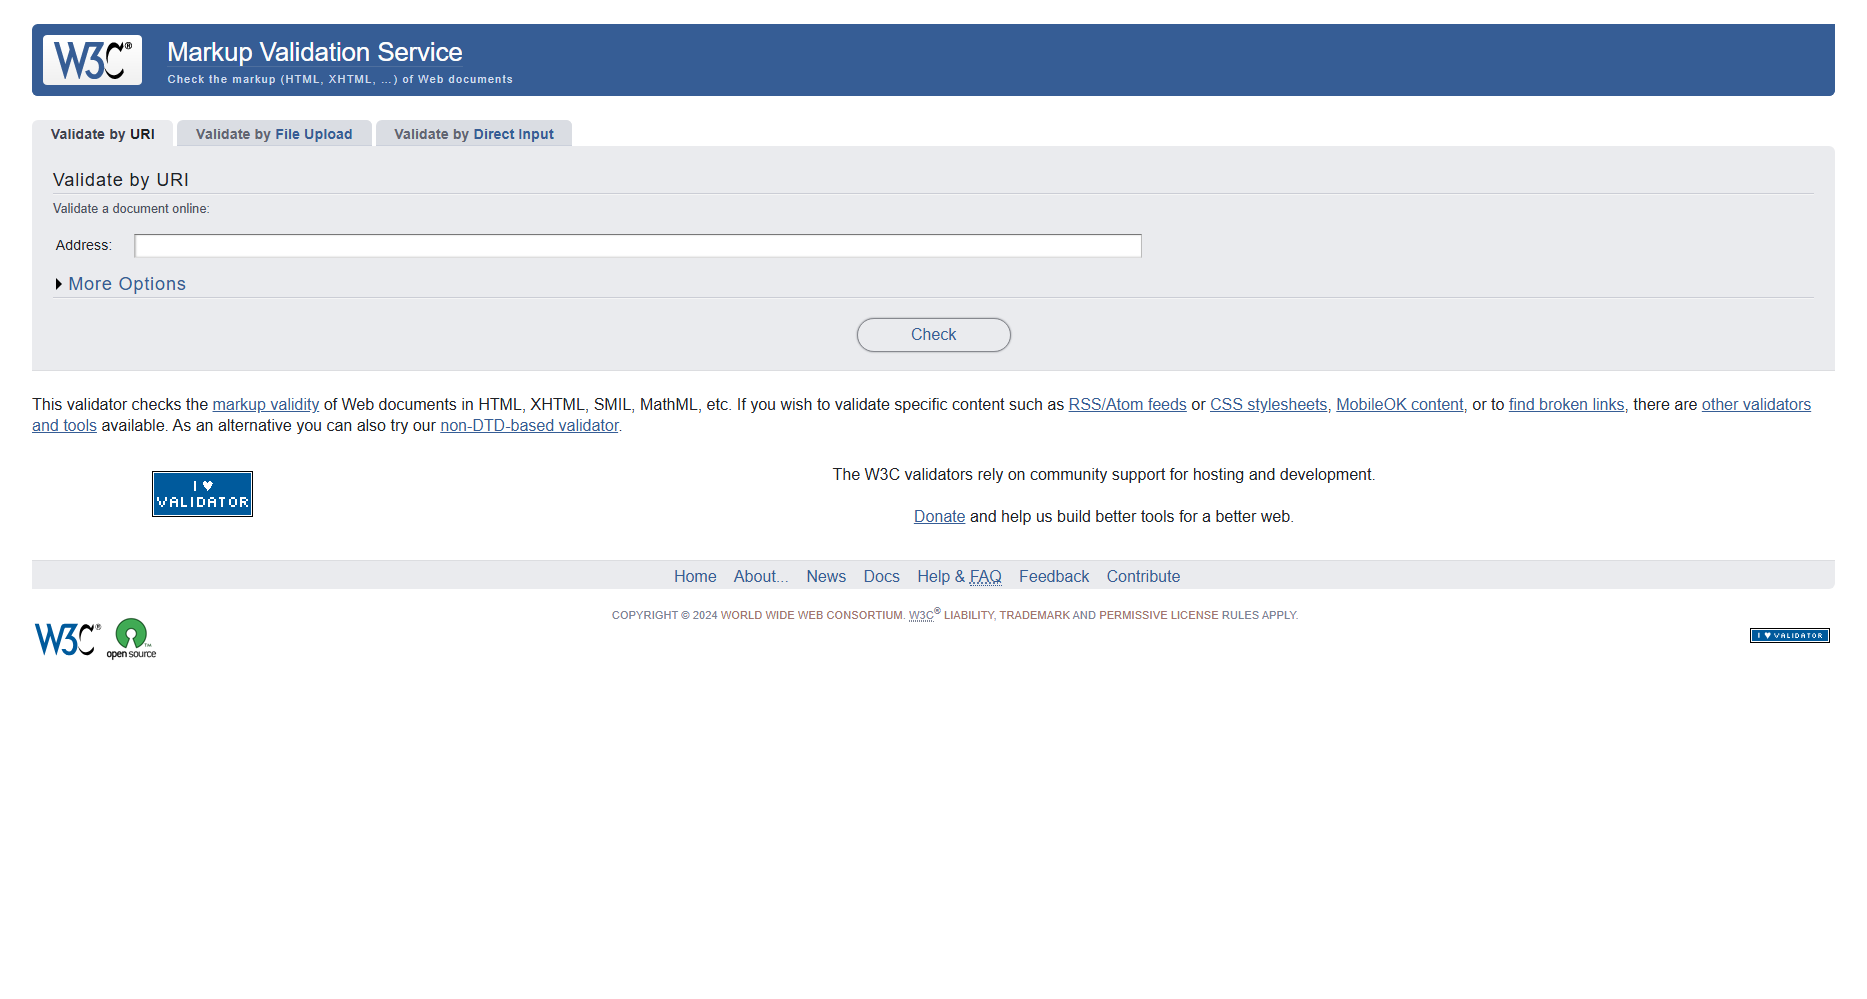Image resolution: width=1867 pixels, height=999 pixels.
Task: Open Feedback in footer navigation
Action: coord(1054,577)
